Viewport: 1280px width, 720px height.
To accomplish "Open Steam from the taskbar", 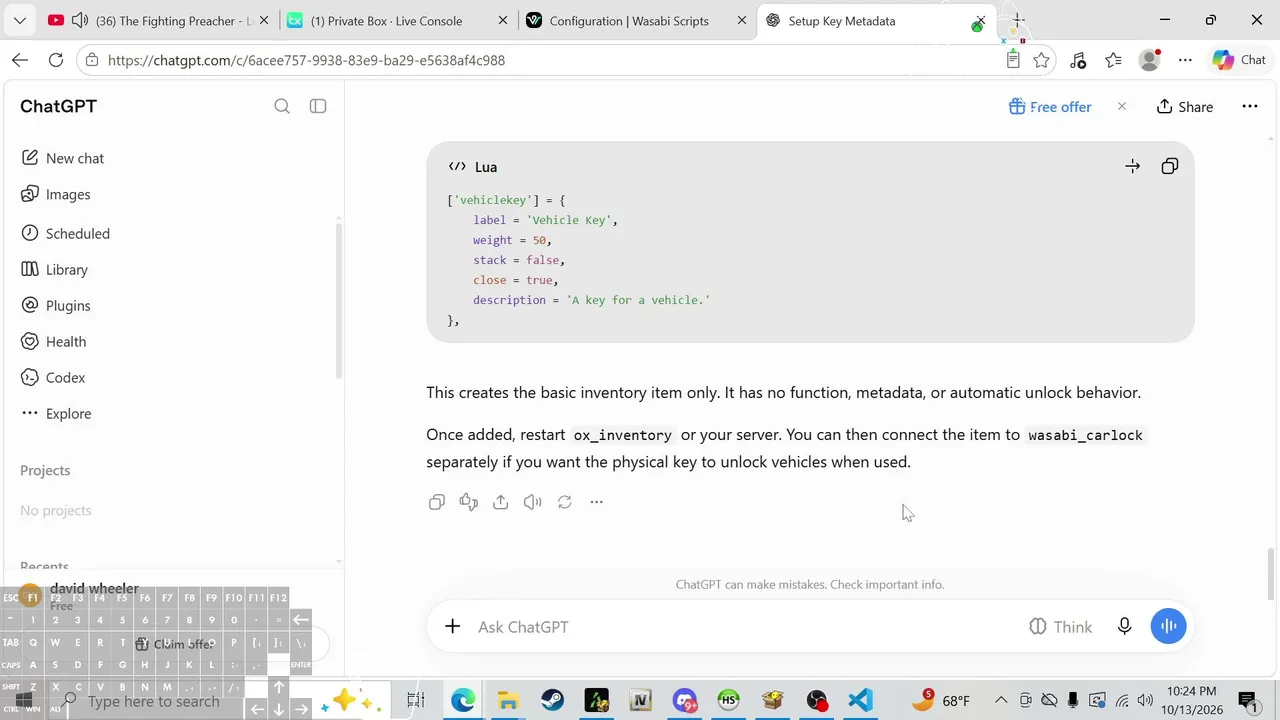I will click(552, 700).
